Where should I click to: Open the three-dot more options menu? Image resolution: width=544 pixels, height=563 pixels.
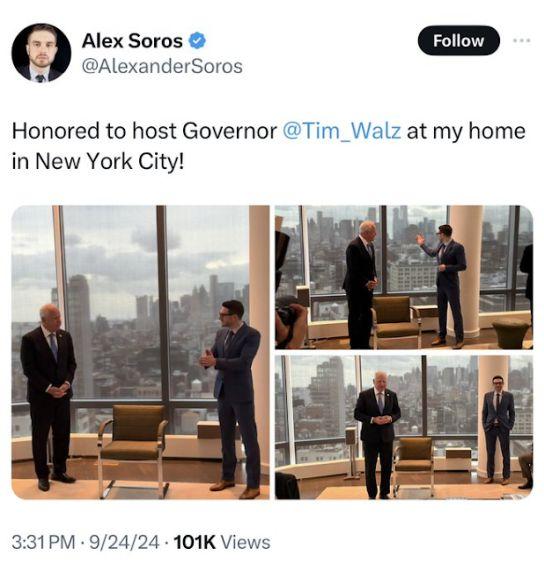point(521,41)
